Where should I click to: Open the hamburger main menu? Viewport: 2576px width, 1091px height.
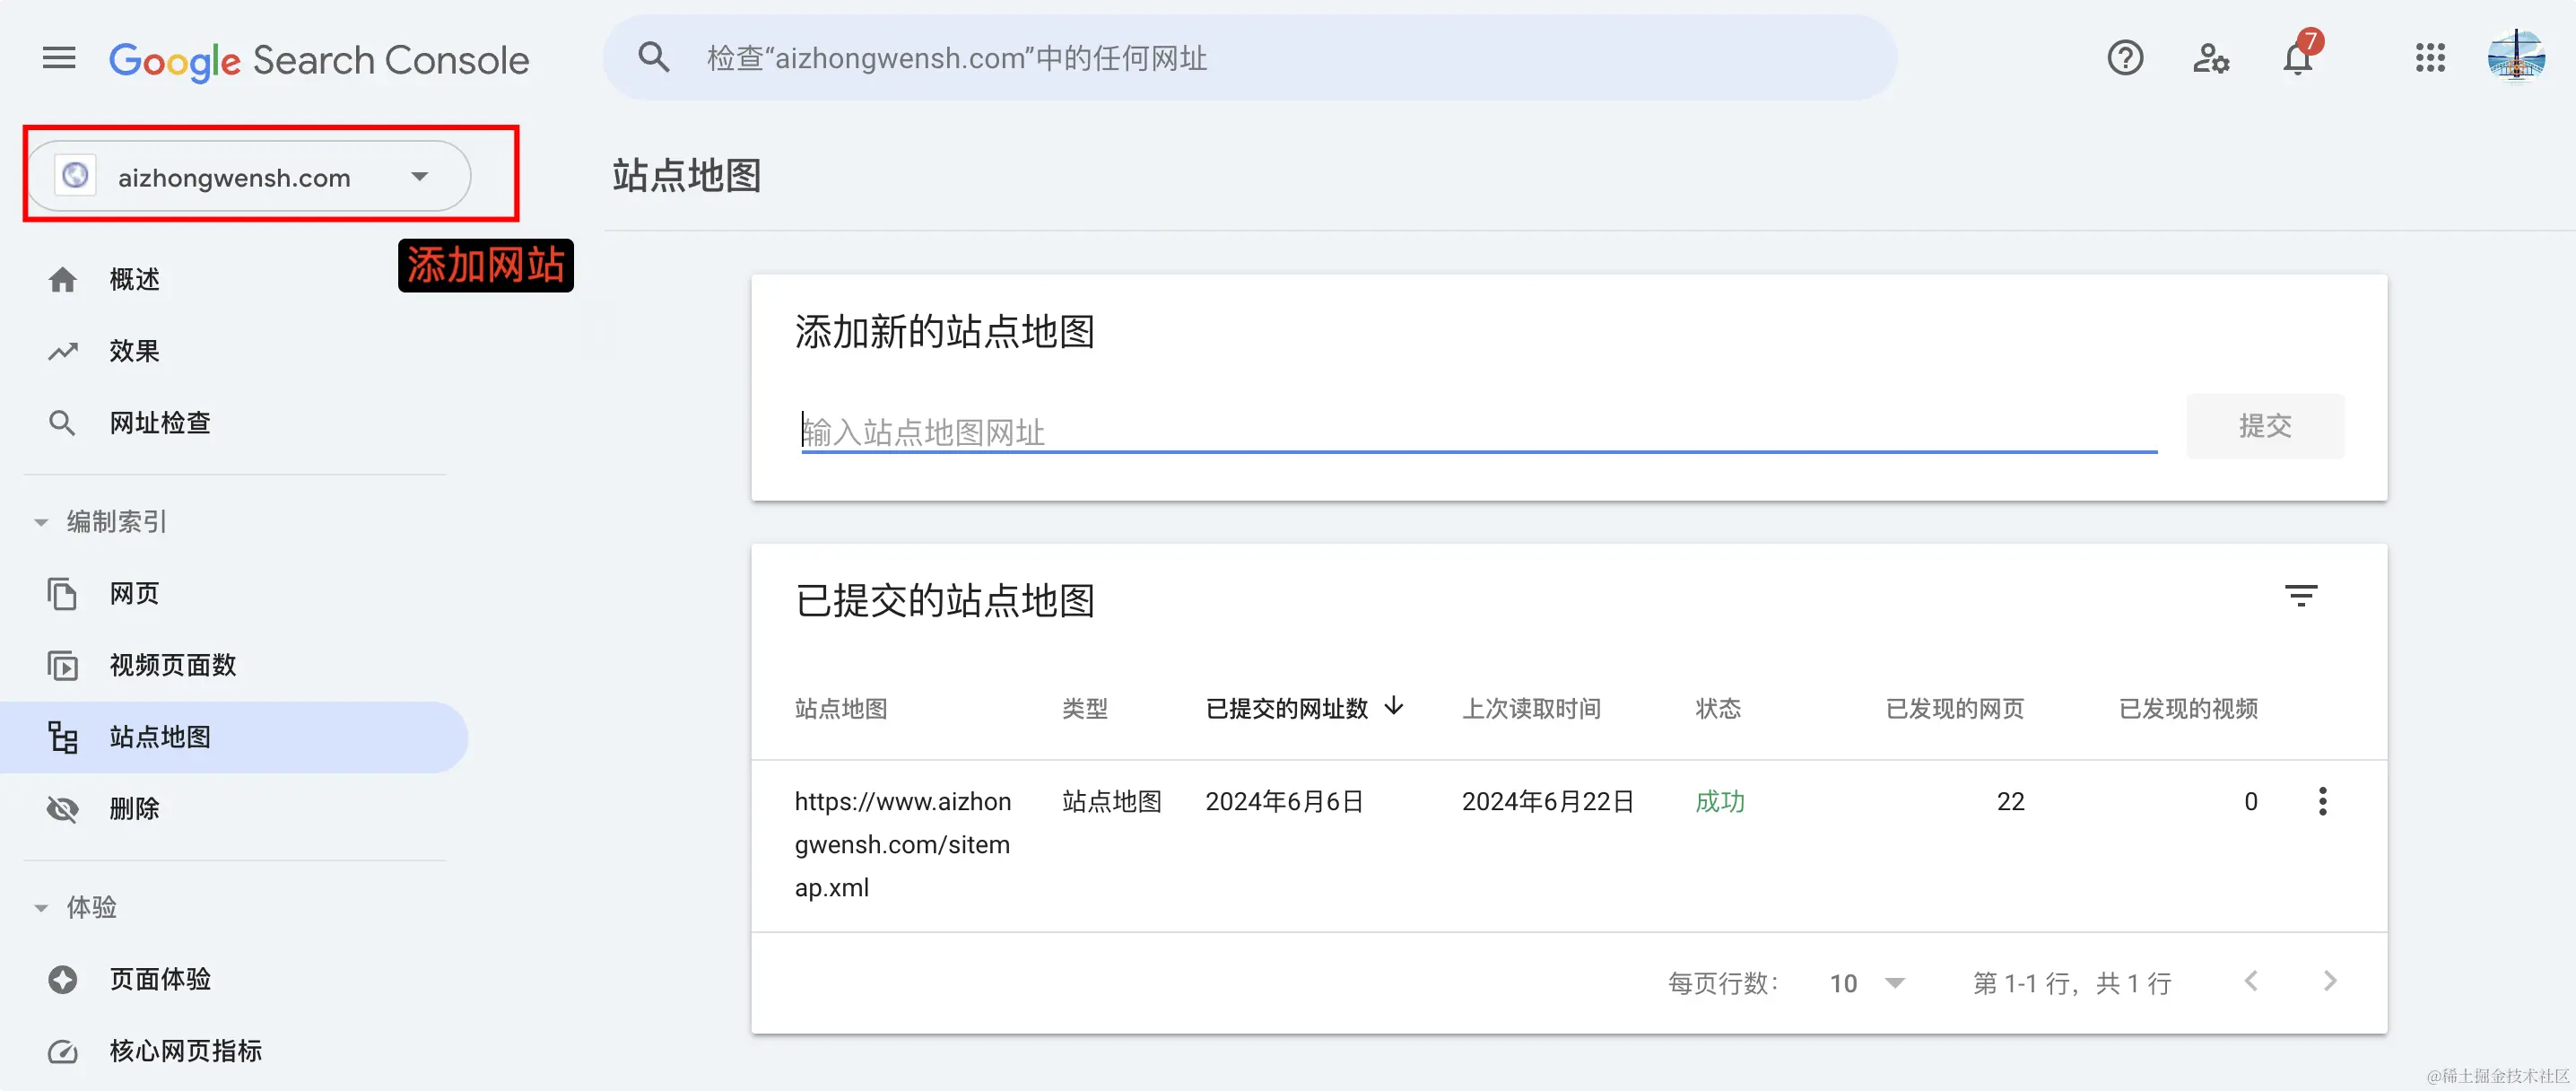pos(59,58)
